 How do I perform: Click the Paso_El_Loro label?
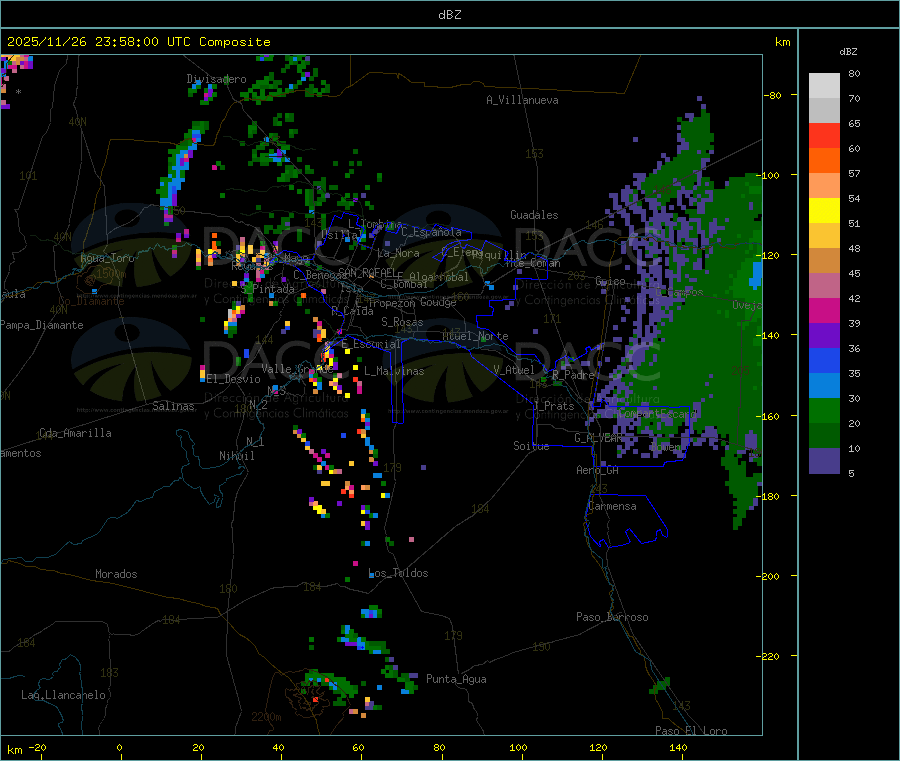click(x=691, y=730)
